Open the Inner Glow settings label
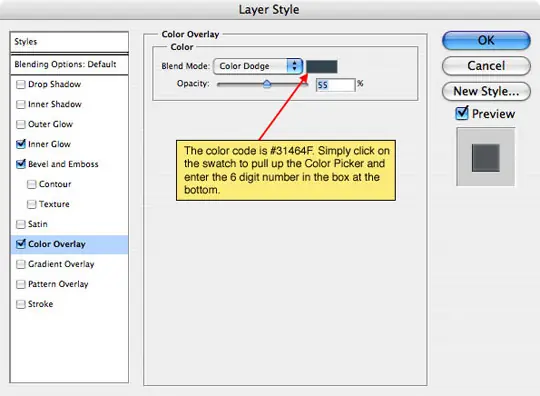Screen dimensions: 540x396 pyautogui.click(x=49, y=144)
